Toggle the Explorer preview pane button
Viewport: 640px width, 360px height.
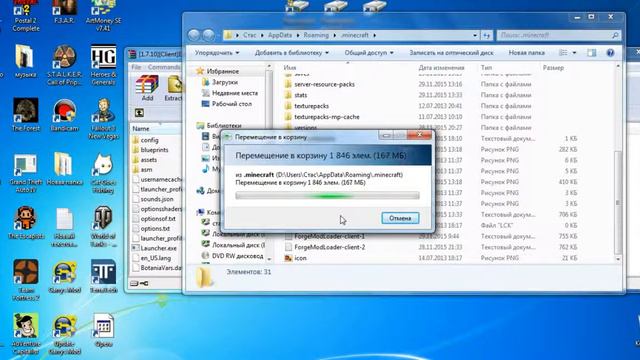591,53
